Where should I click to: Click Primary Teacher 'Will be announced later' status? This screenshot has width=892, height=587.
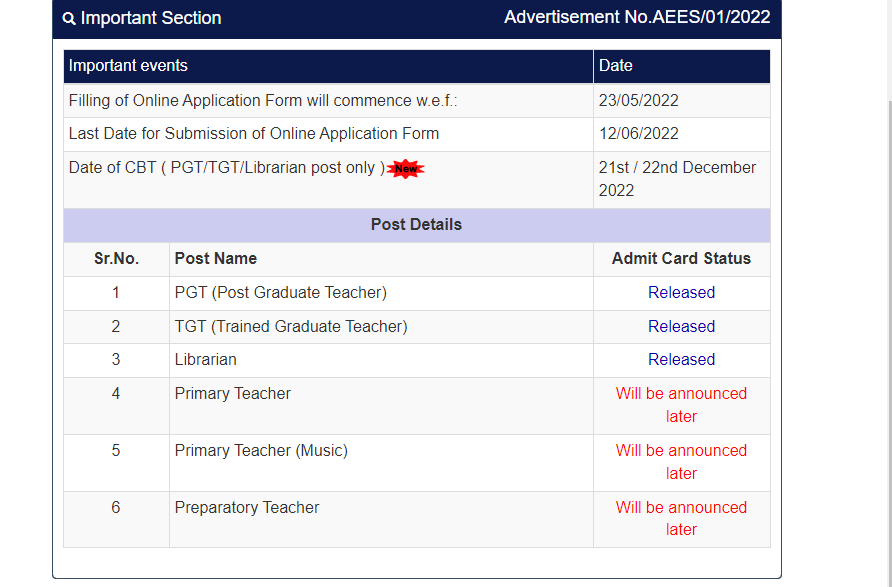click(681, 405)
